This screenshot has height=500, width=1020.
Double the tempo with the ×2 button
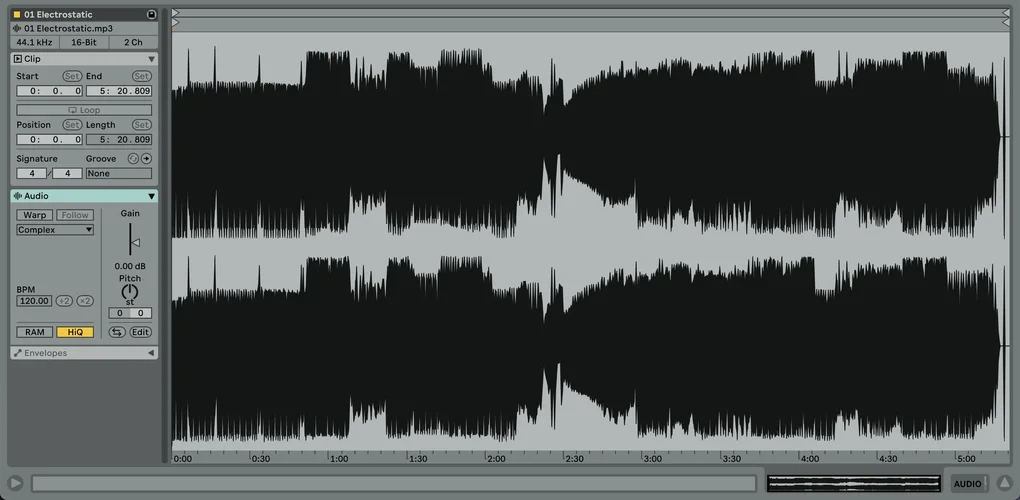85,301
